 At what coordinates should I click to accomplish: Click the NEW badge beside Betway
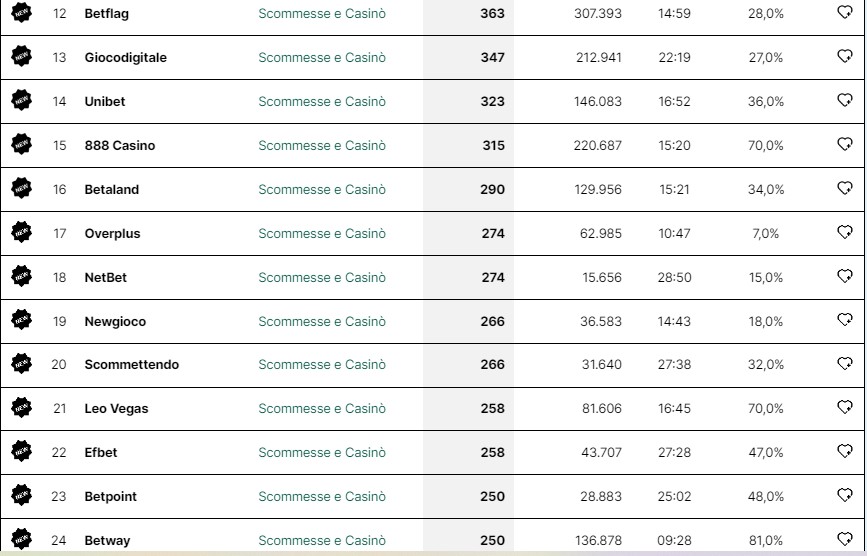pos(22,539)
